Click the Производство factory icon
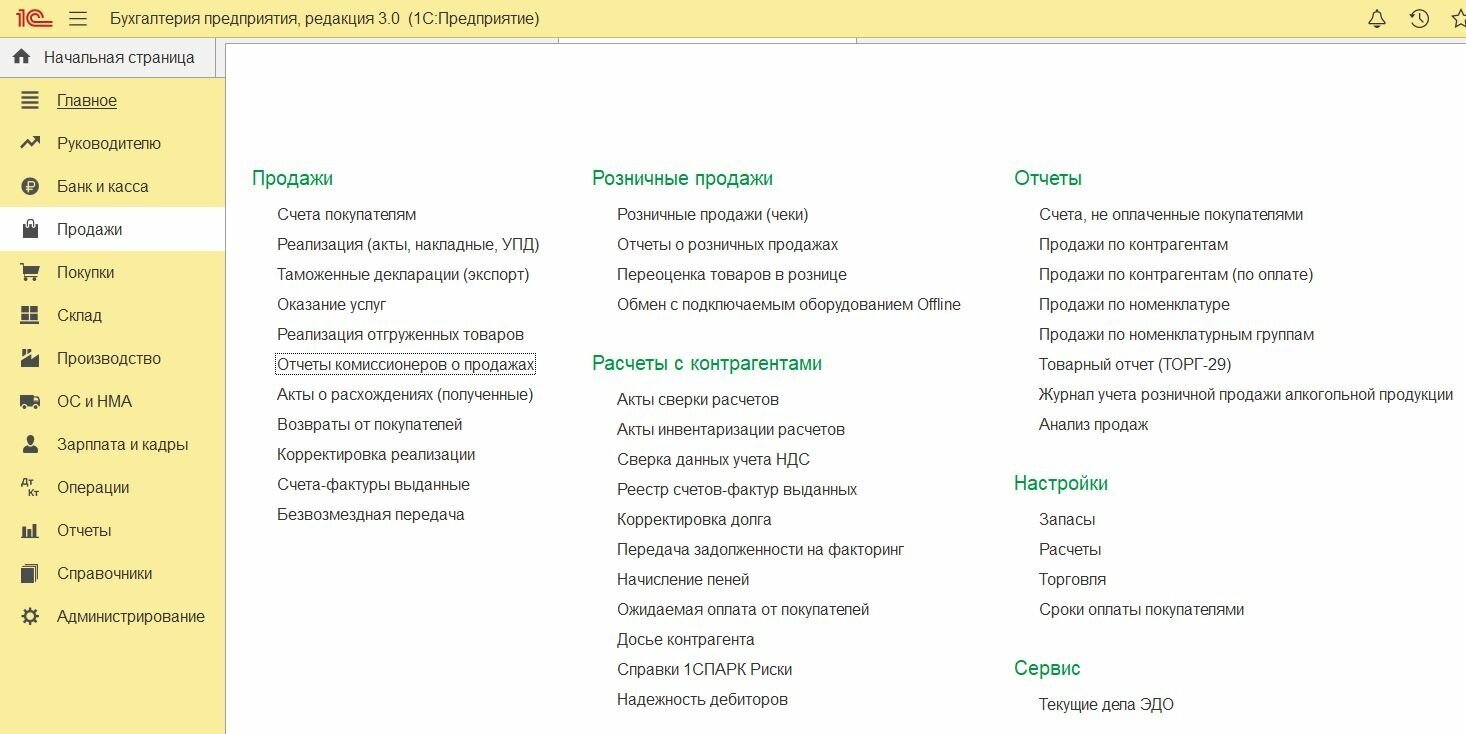 pos(30,358)
